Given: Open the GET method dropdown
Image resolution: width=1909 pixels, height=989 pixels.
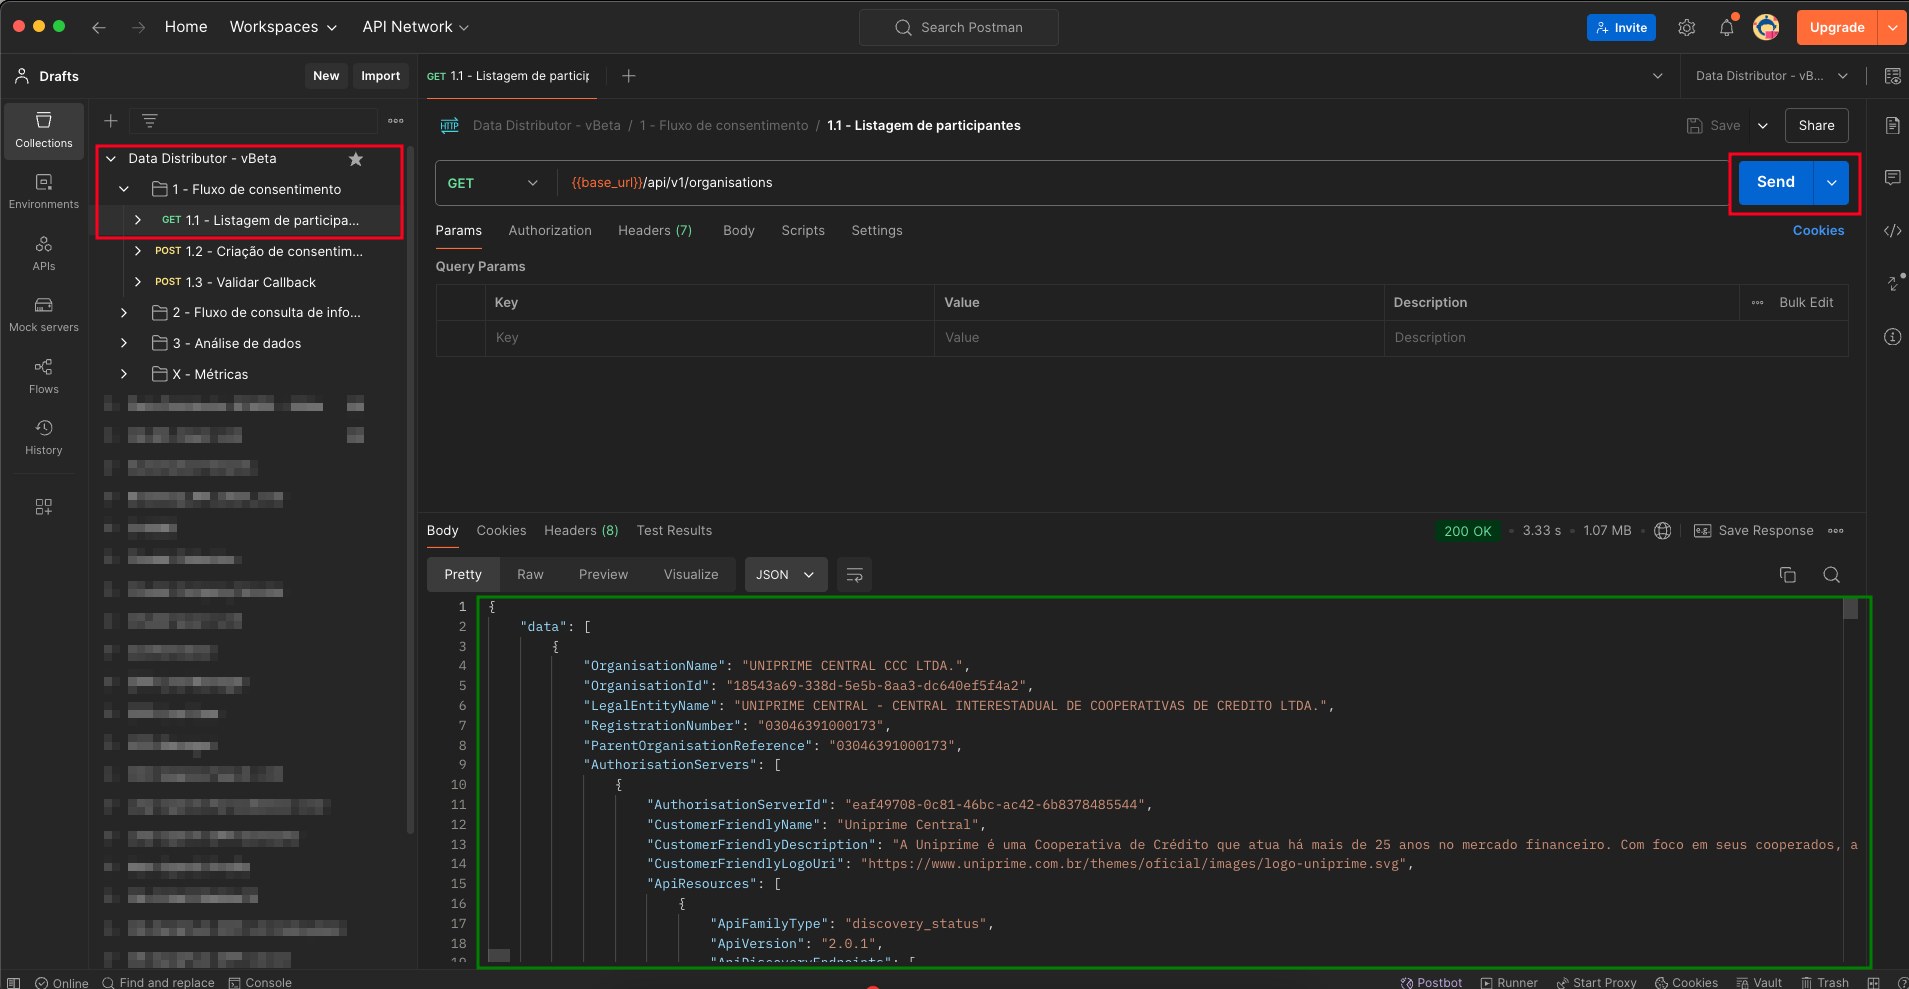Looking at the screenshot, I should pyautogui.click(x=492, y=183).
